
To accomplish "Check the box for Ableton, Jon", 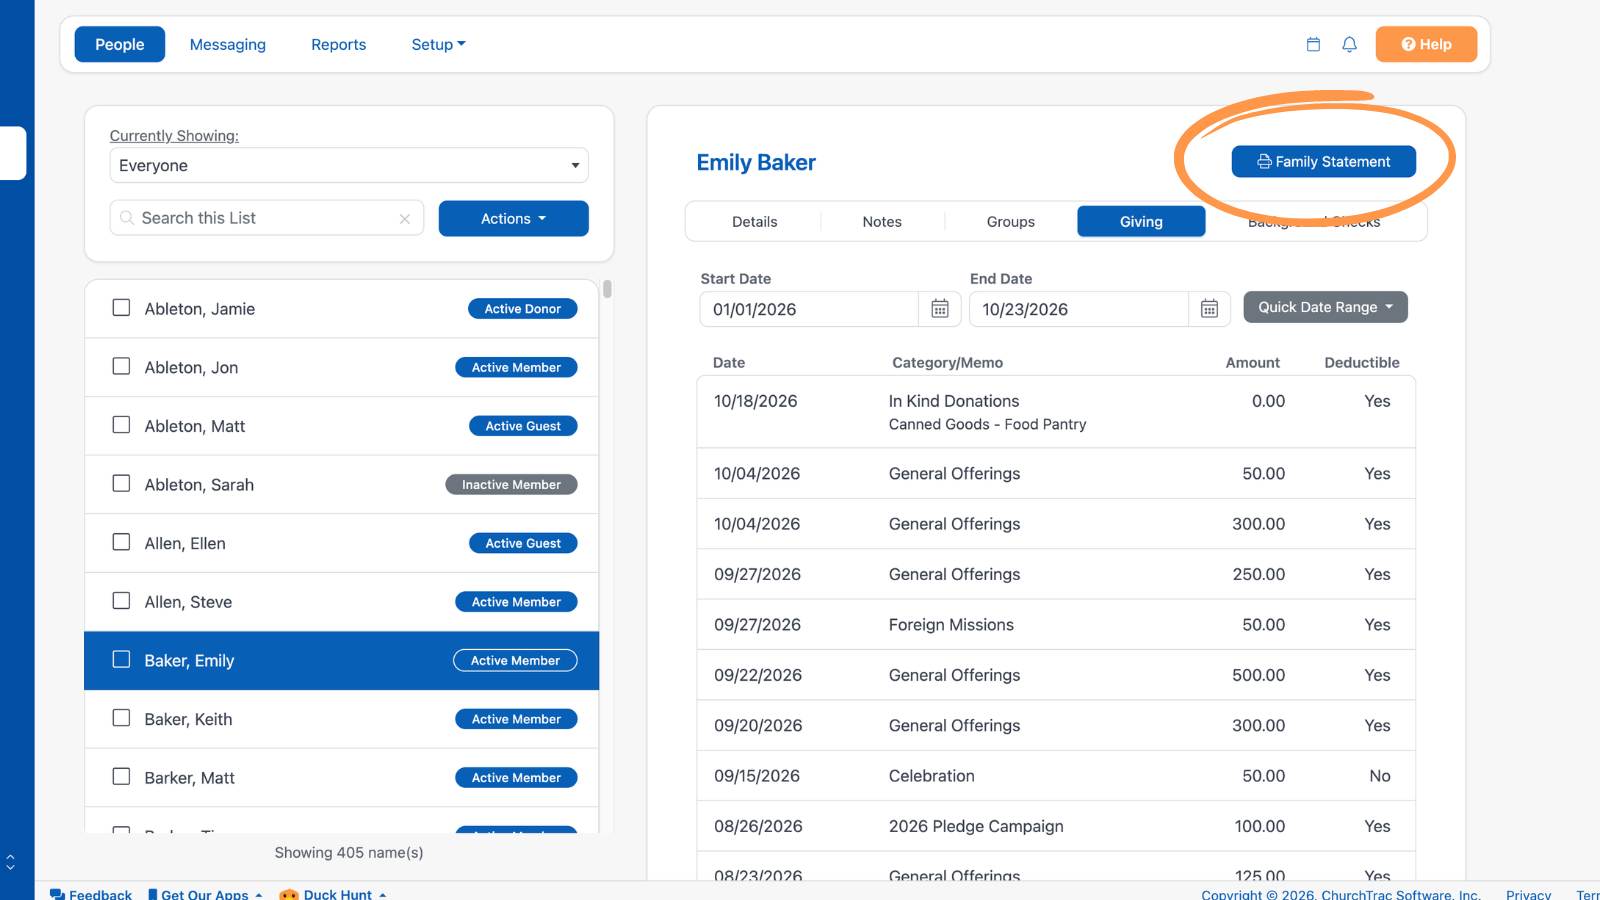I will [x=121, y=366].
